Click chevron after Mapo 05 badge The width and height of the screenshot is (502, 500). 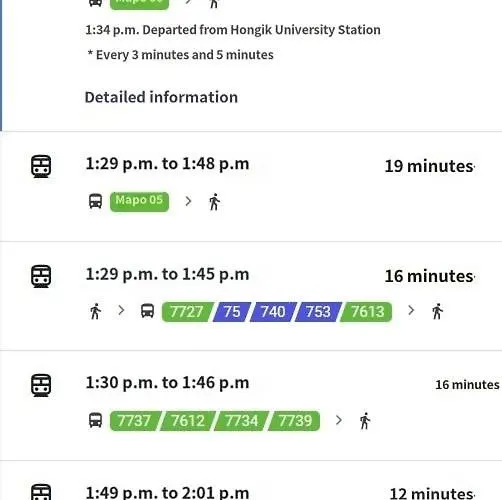click(x=188, y=201)
